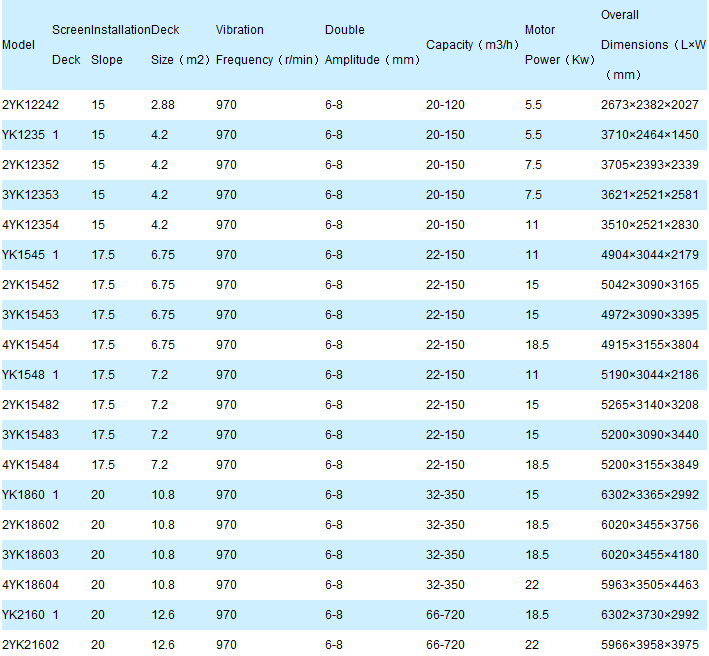This screenshot has width=709, height=656.
Task: Select the 3YK12353 model cell
Action: (30, 195)
